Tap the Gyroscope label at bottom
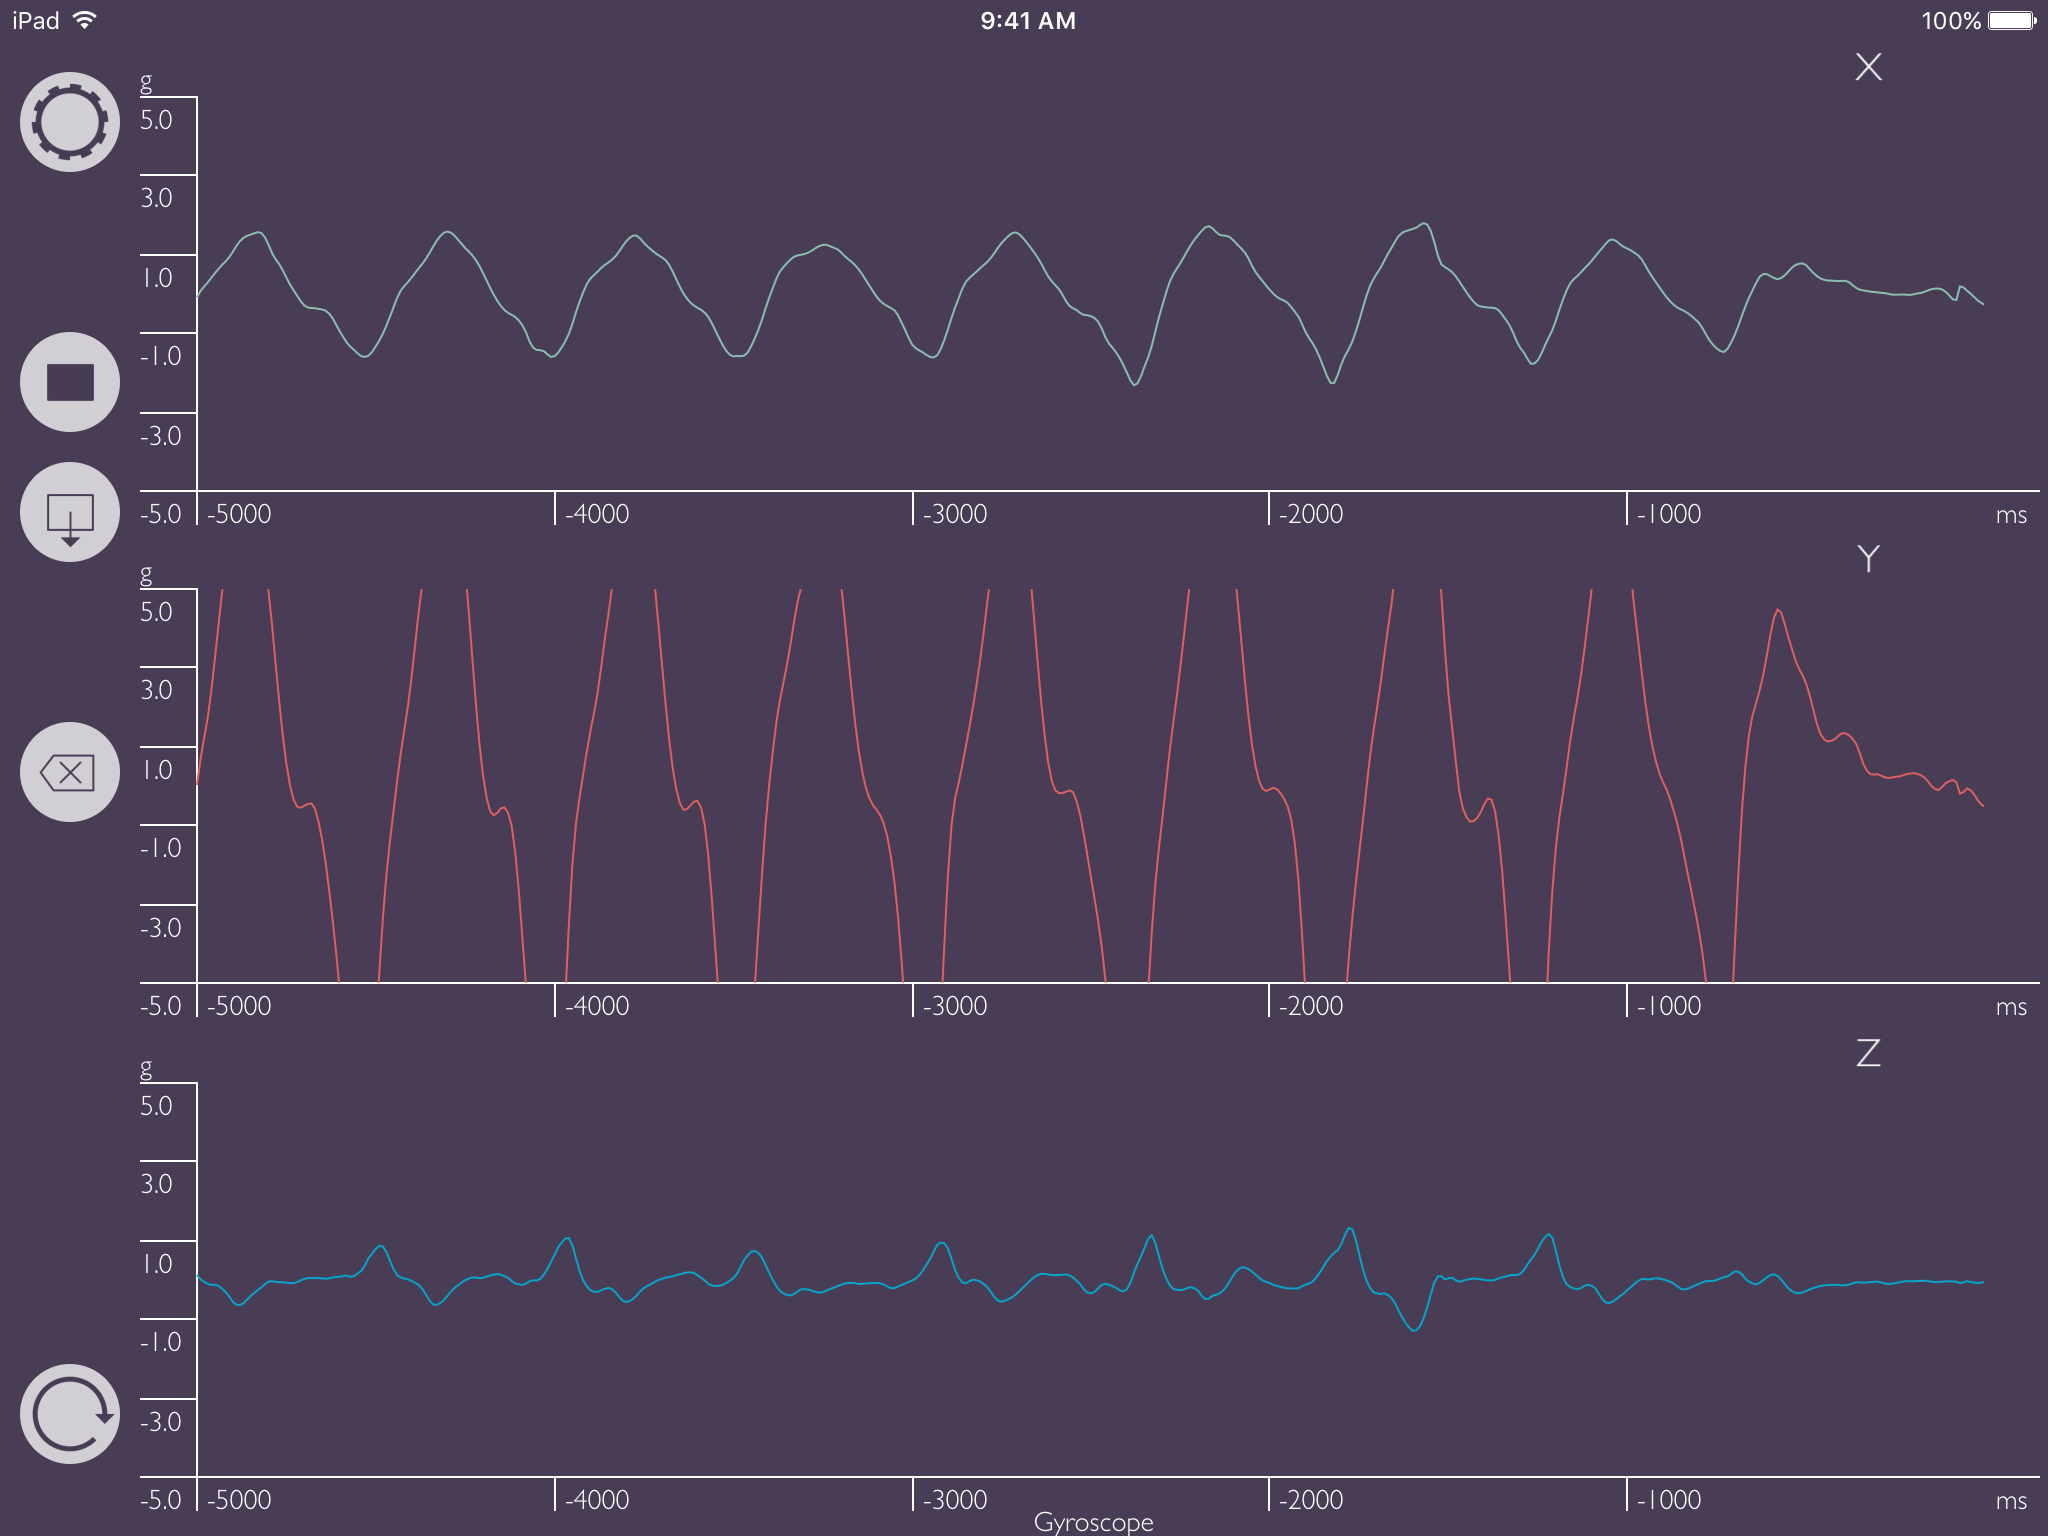Screen dimensions: 2048x1536 click(x=1093, y=1522)
